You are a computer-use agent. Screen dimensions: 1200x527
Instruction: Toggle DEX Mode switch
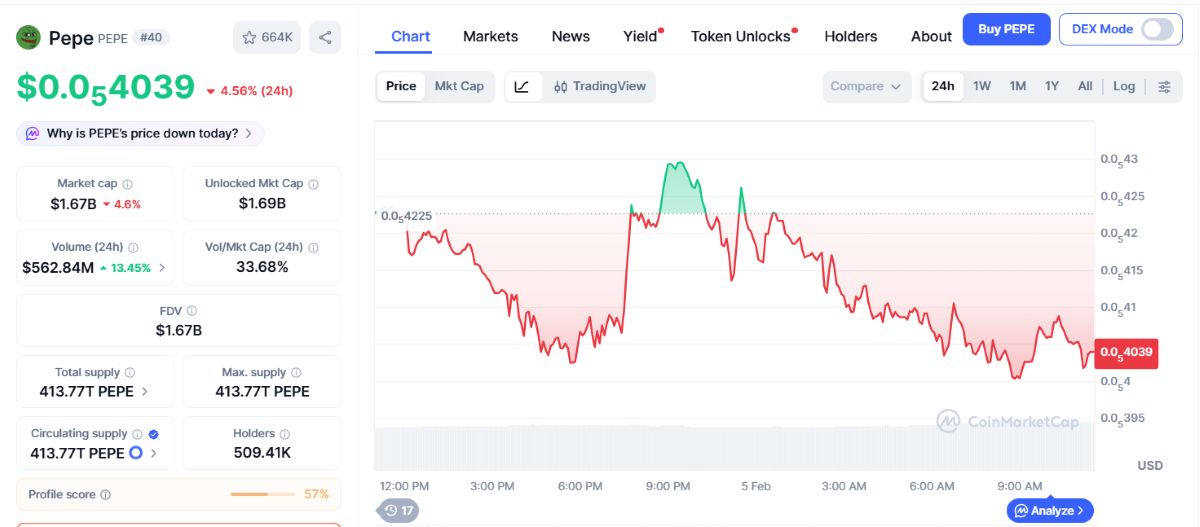point(1157,29)
